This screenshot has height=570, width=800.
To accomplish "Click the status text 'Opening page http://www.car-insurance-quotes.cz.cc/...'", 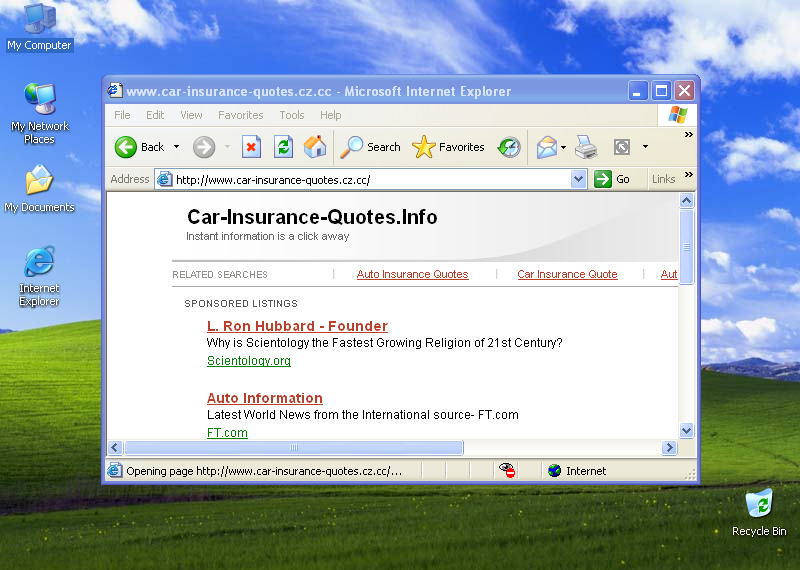I will 264,471.
